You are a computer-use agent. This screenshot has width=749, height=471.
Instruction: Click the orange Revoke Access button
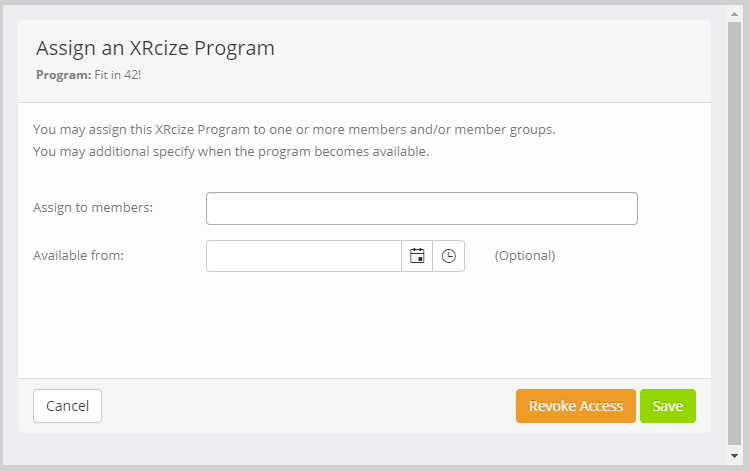pyautogui.click(x=576, y=406)
